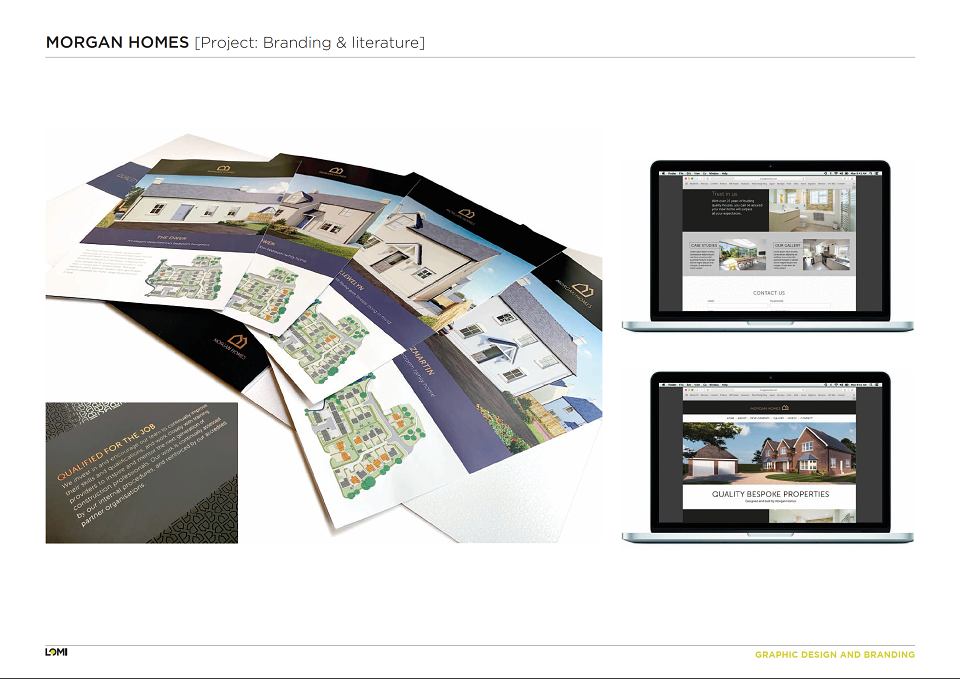Click the Apple menu icon on the top laptop screen
The width and height of the screenshot is (960, 679).
pos(663,174)
